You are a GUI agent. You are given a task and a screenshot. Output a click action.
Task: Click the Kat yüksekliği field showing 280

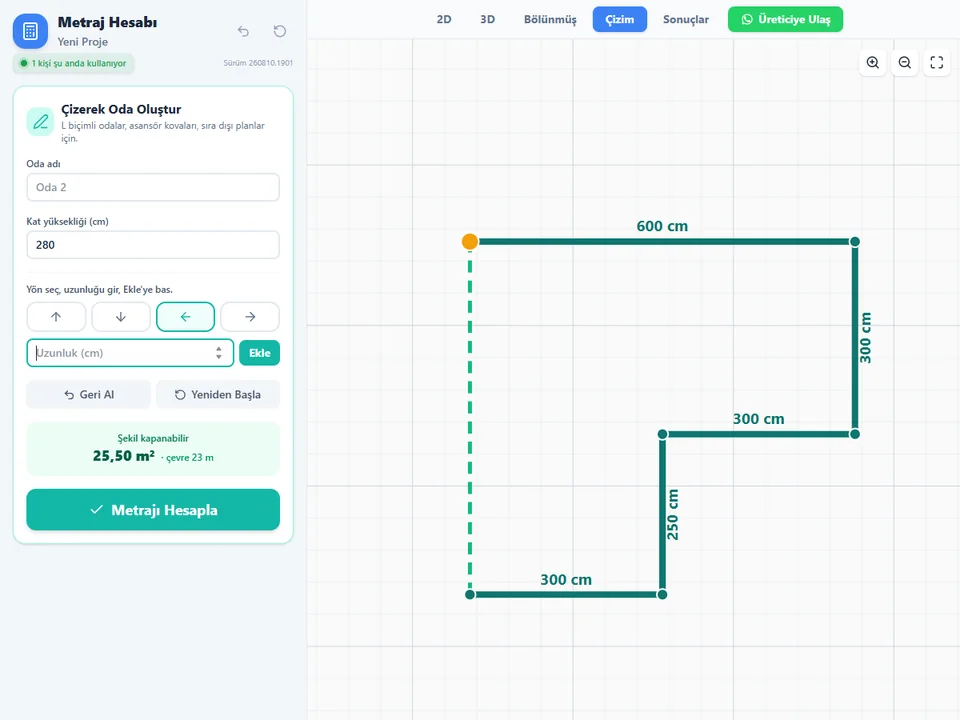coord(153,245)
